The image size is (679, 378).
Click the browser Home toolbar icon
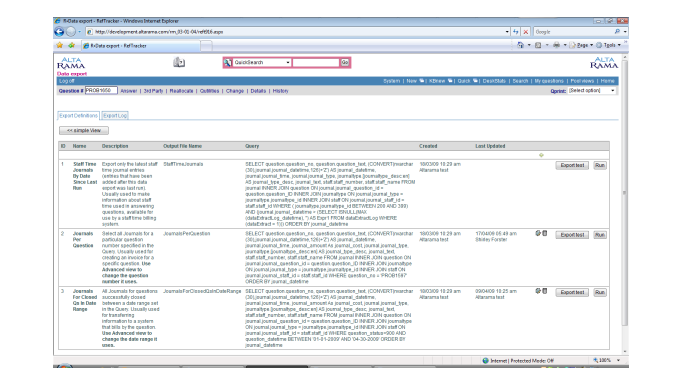click(521, 45)
